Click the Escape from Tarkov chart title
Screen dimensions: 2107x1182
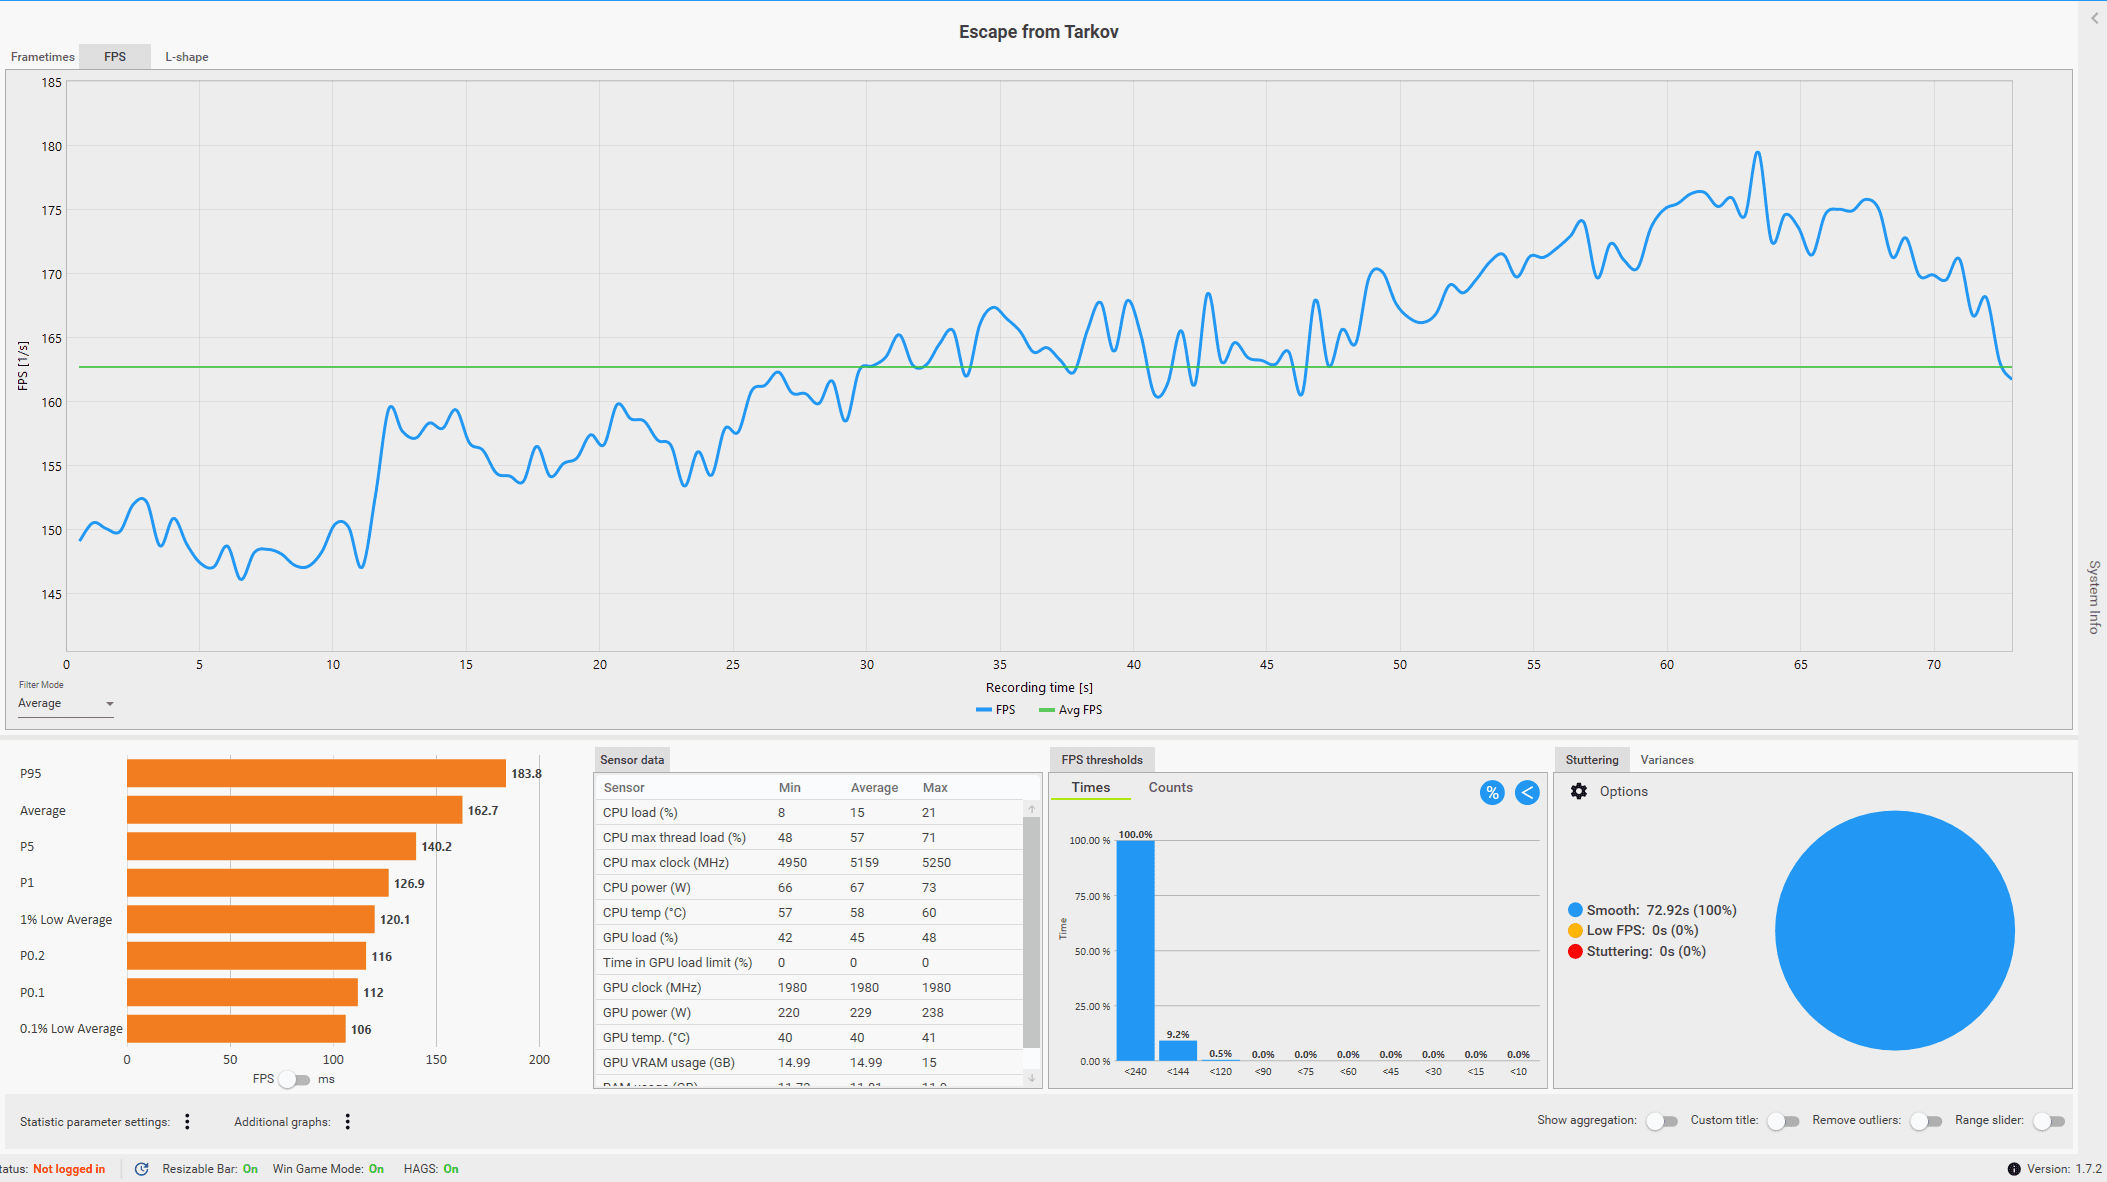pyautogui.click(x=1038, y=32)
